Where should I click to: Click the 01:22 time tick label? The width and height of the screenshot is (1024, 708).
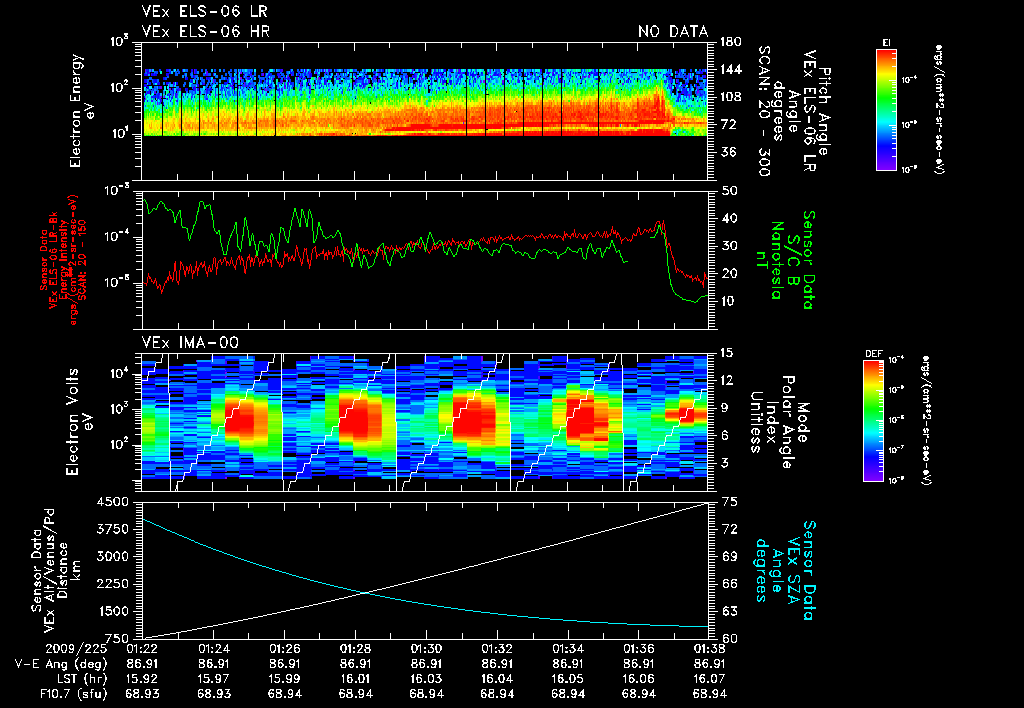tap(142, 649)
